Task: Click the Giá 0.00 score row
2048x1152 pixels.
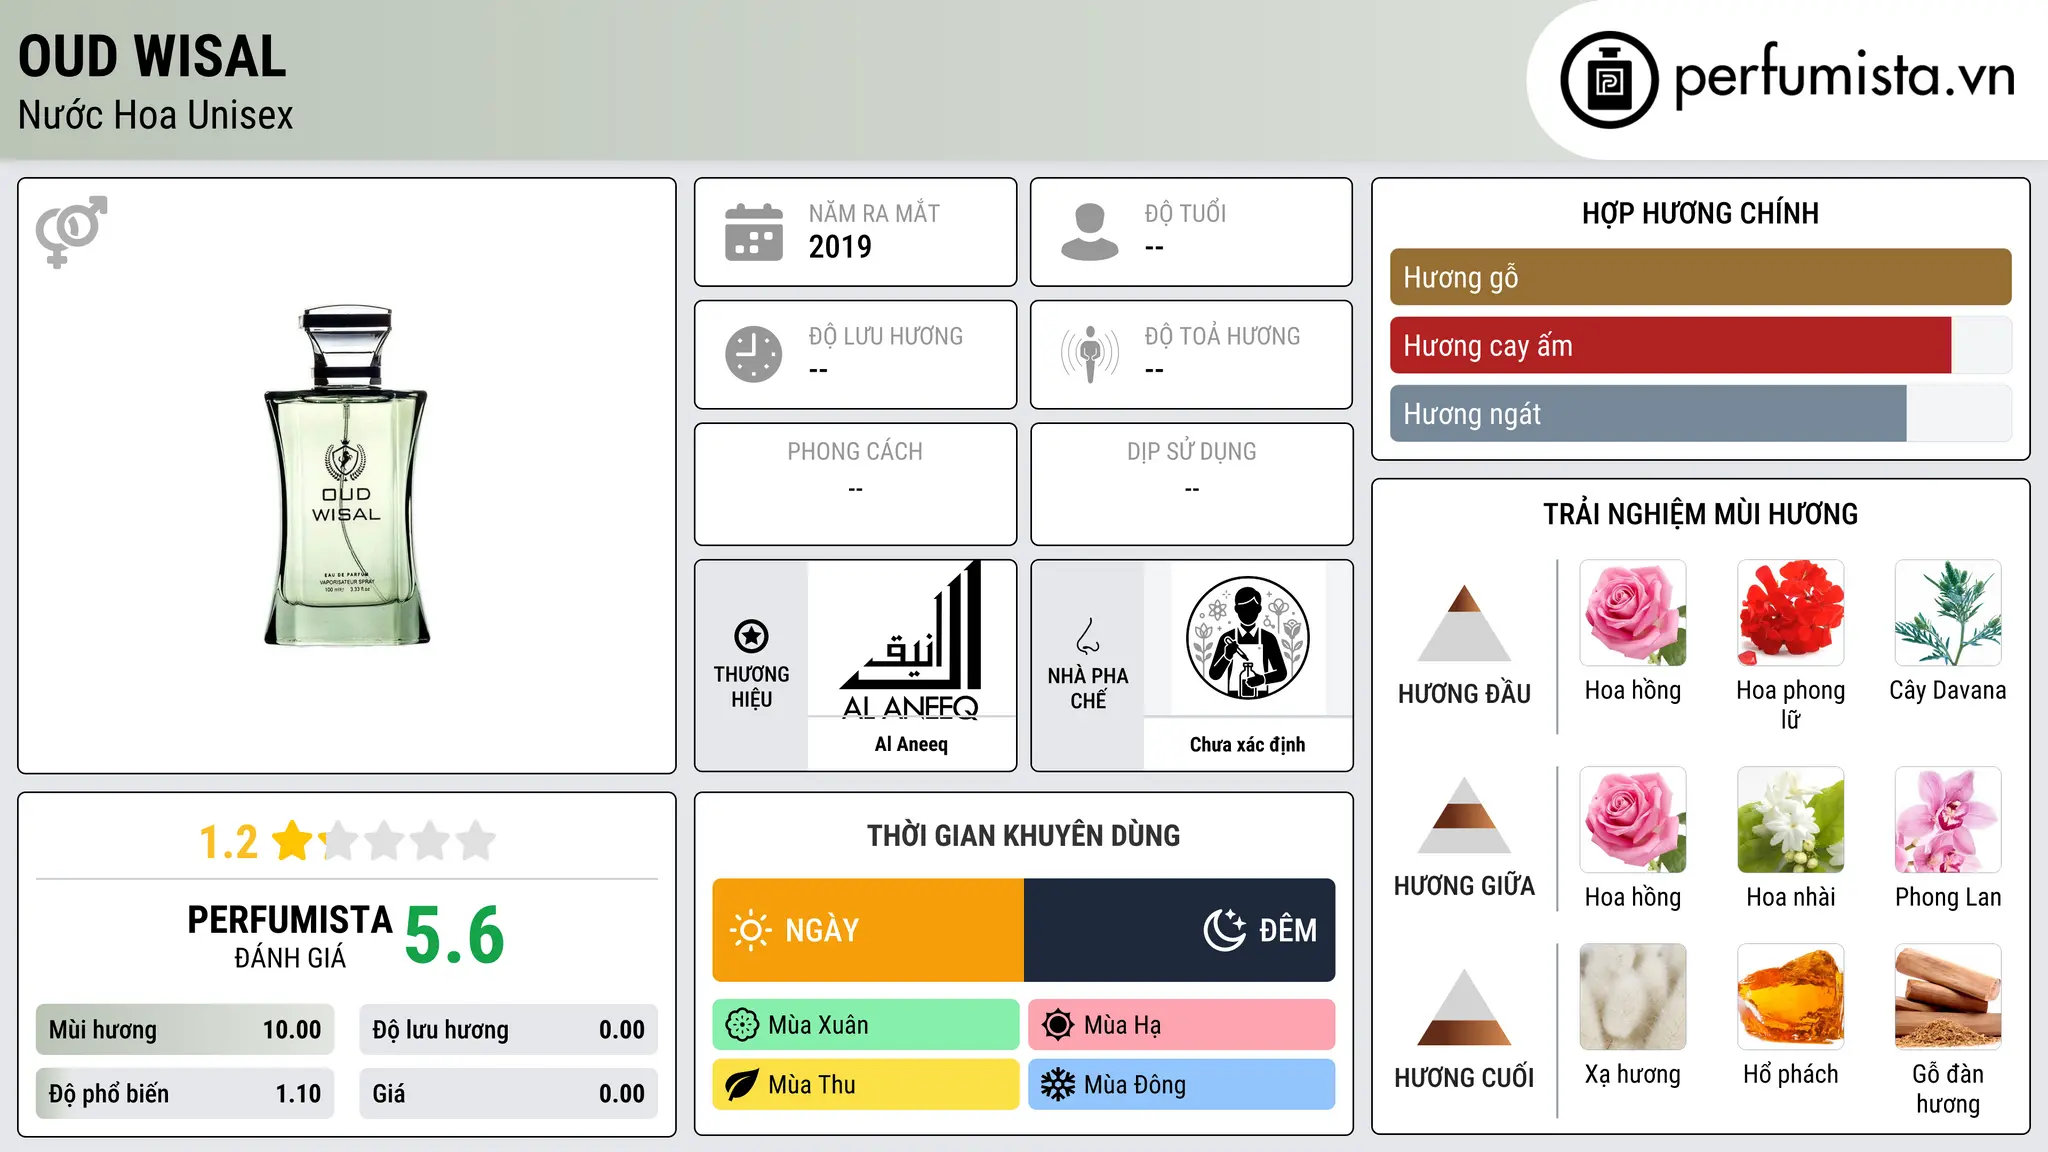Action: 509,1094
